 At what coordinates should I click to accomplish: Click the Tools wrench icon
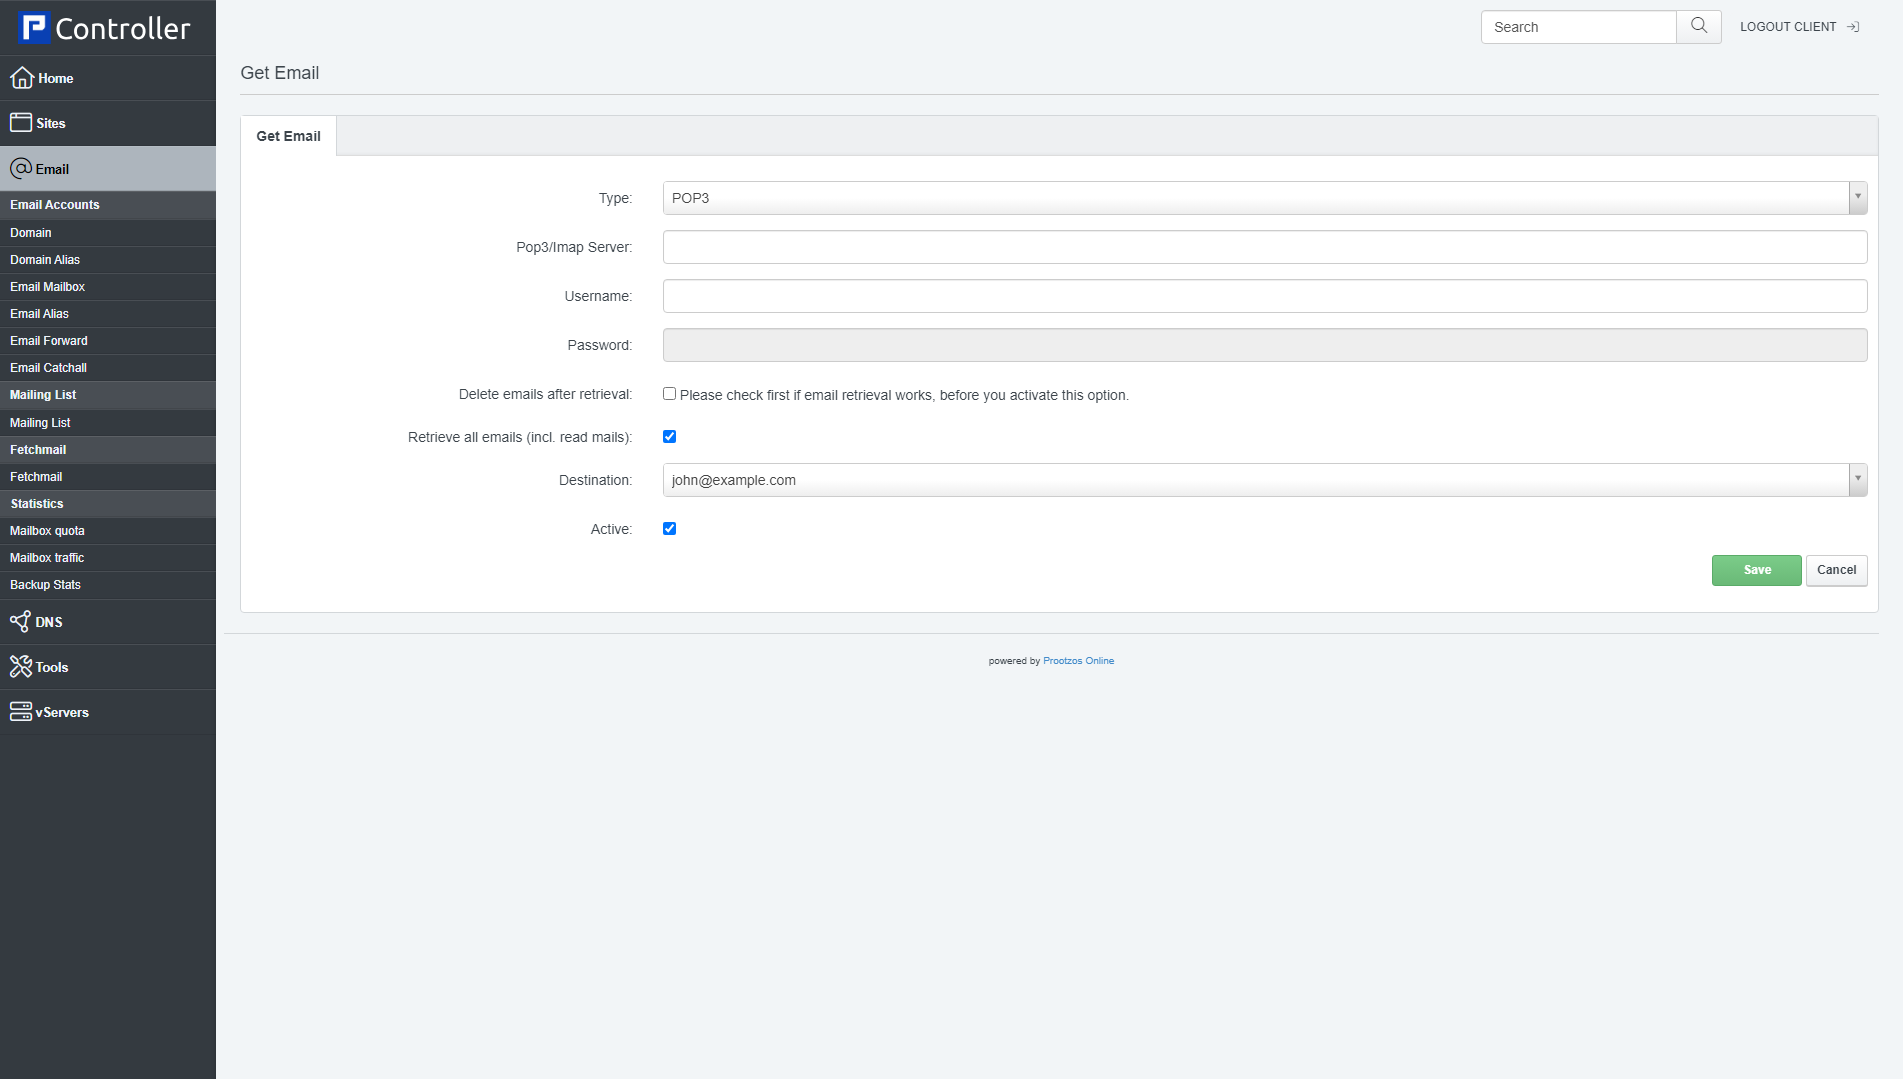21,666
